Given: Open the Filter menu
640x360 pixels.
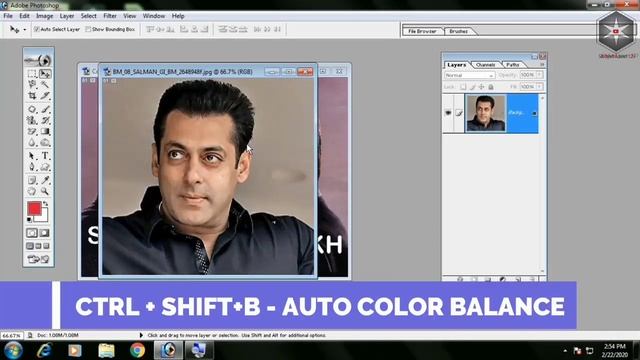Looking at the screenshot, I should point(110,16).
